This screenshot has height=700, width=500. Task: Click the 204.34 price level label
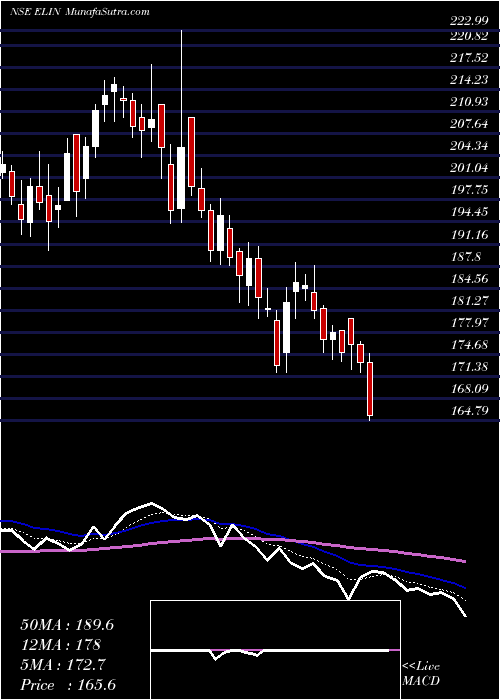coord(469,146)
